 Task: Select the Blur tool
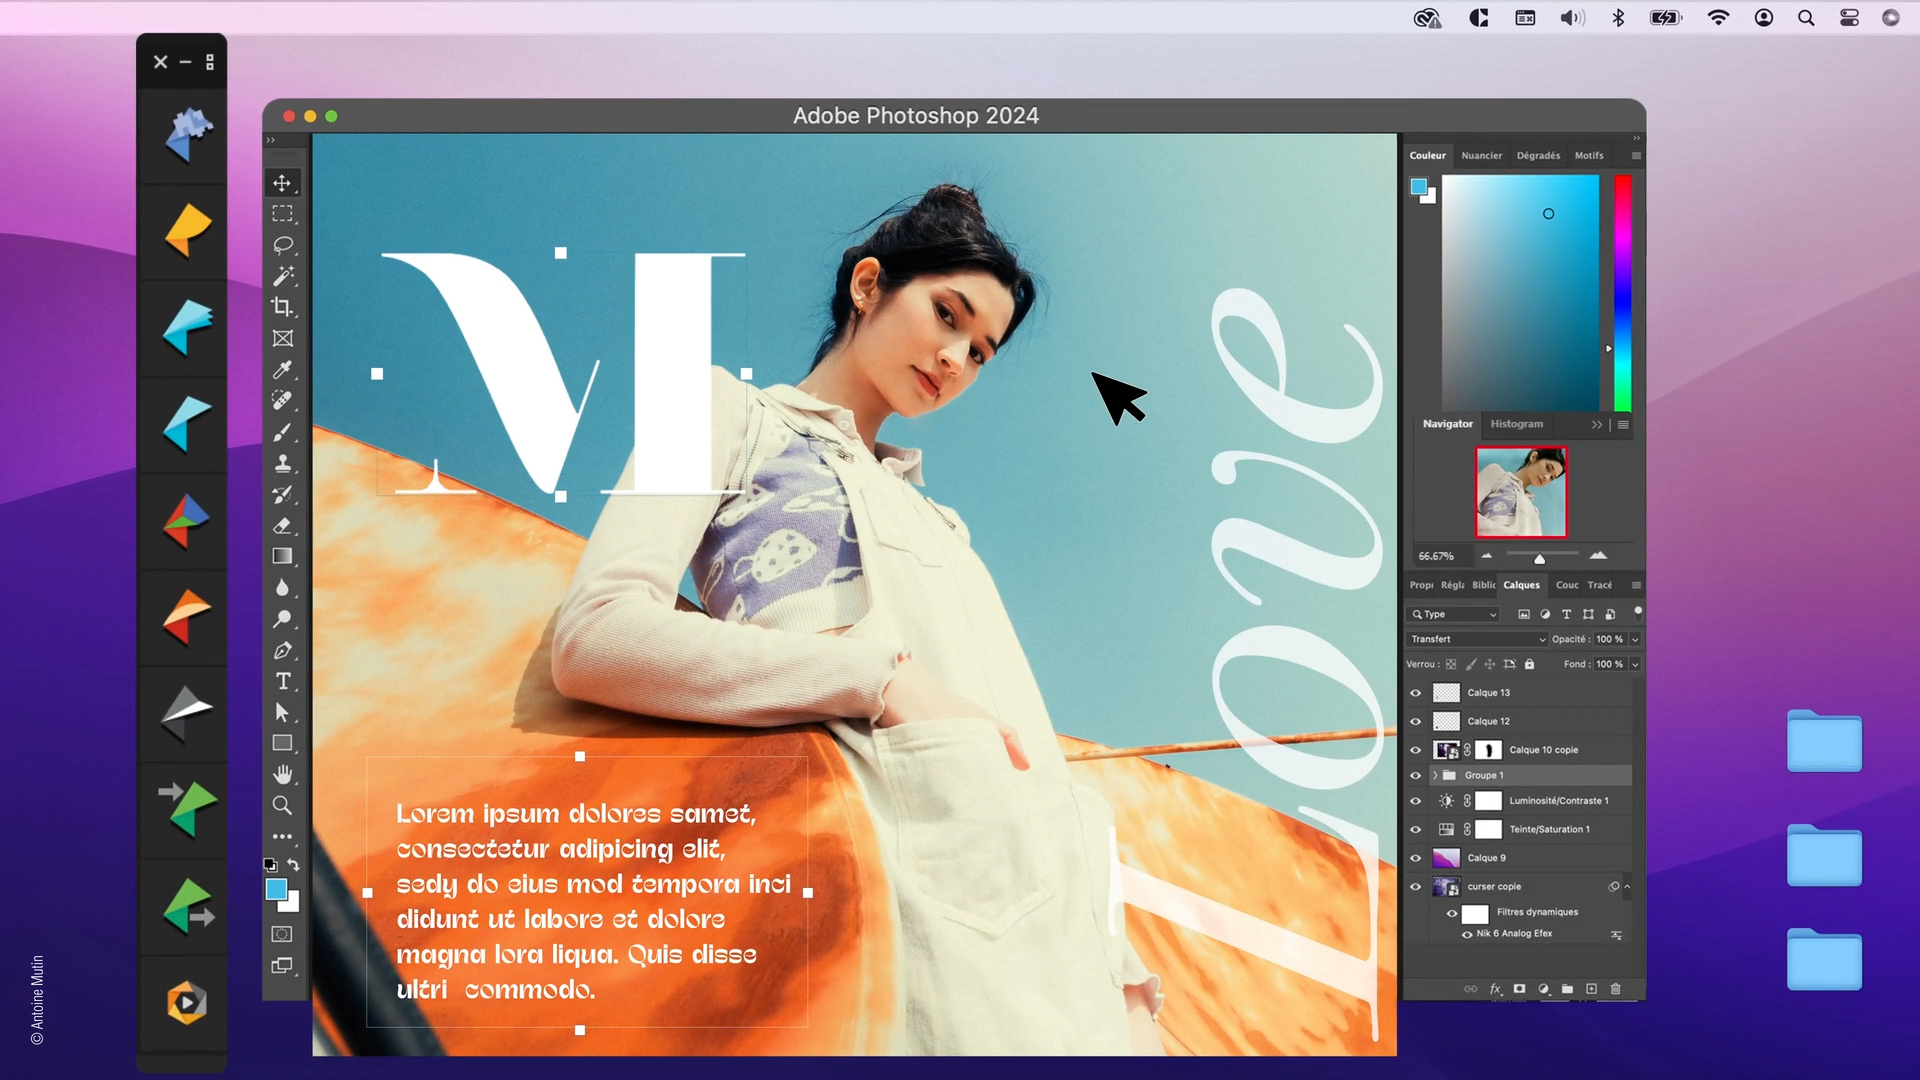point(282,588)
